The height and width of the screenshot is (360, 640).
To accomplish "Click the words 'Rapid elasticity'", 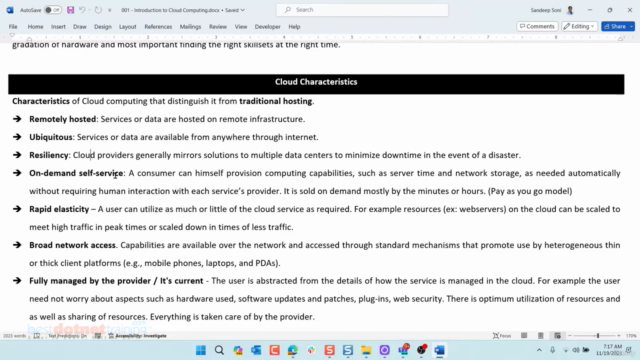I will (59, 209).
